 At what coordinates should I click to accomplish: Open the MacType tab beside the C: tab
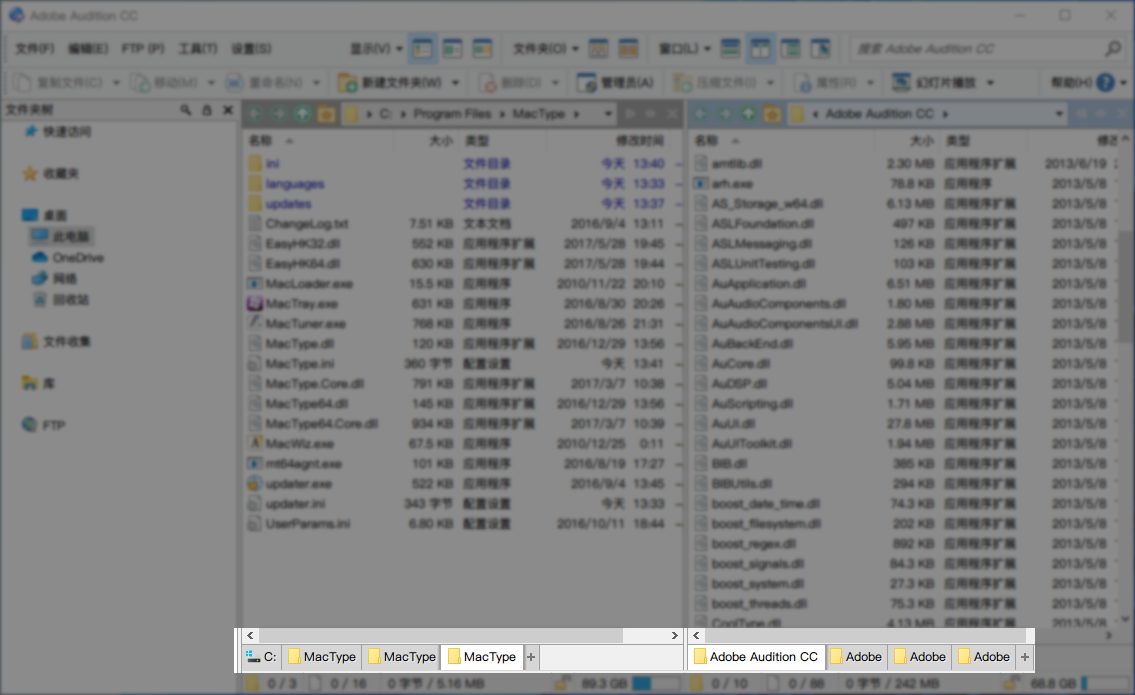pyautogui.click(x=322, y=657)
